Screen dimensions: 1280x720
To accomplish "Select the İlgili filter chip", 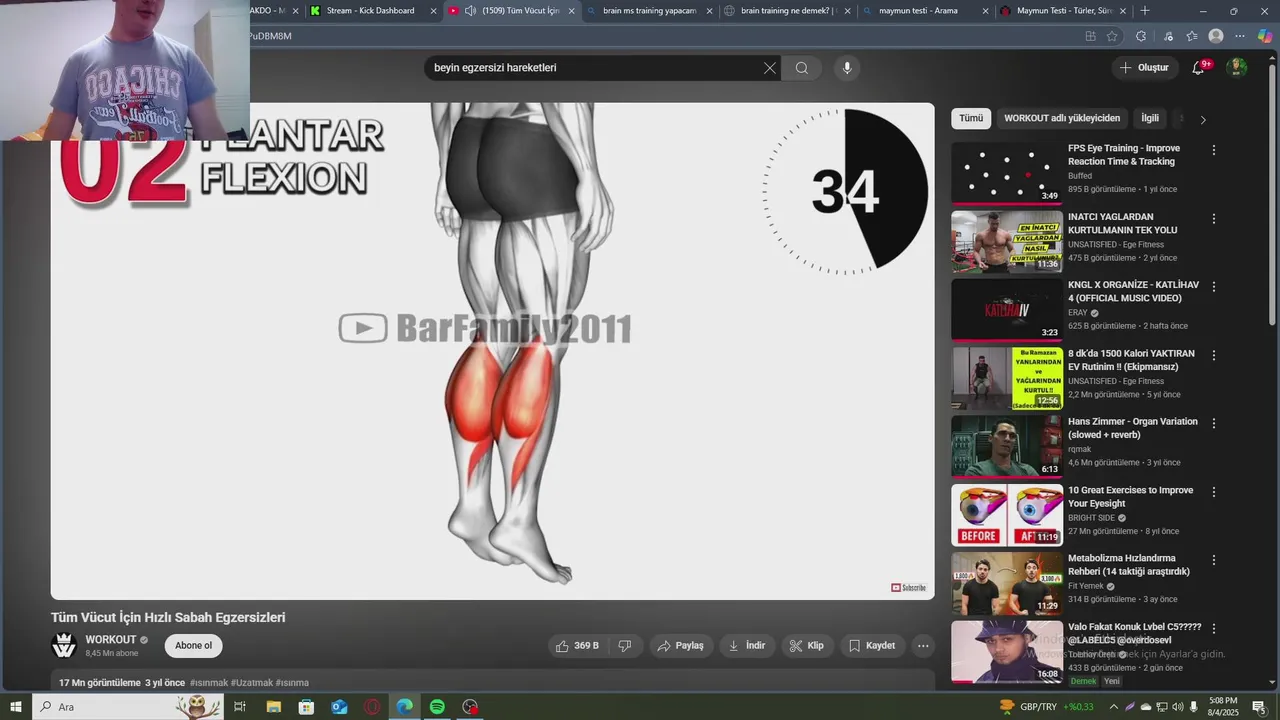I will pyautogui.click(x=1150, y=118).
